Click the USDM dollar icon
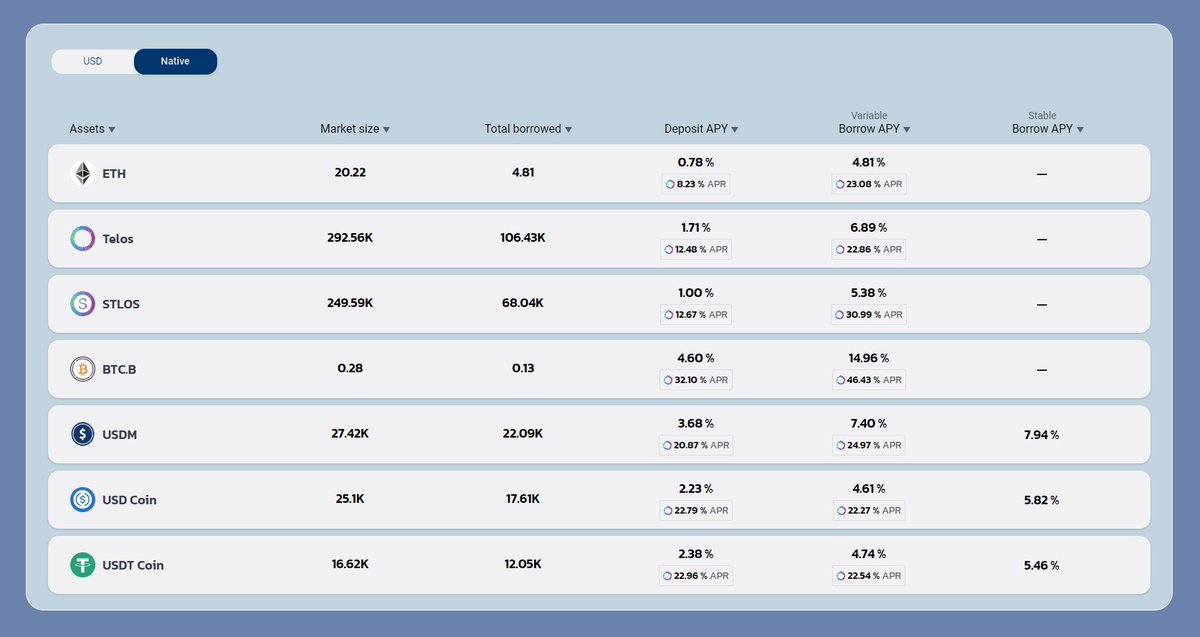Screen dimensions: 1200x637 click(82, 434)
